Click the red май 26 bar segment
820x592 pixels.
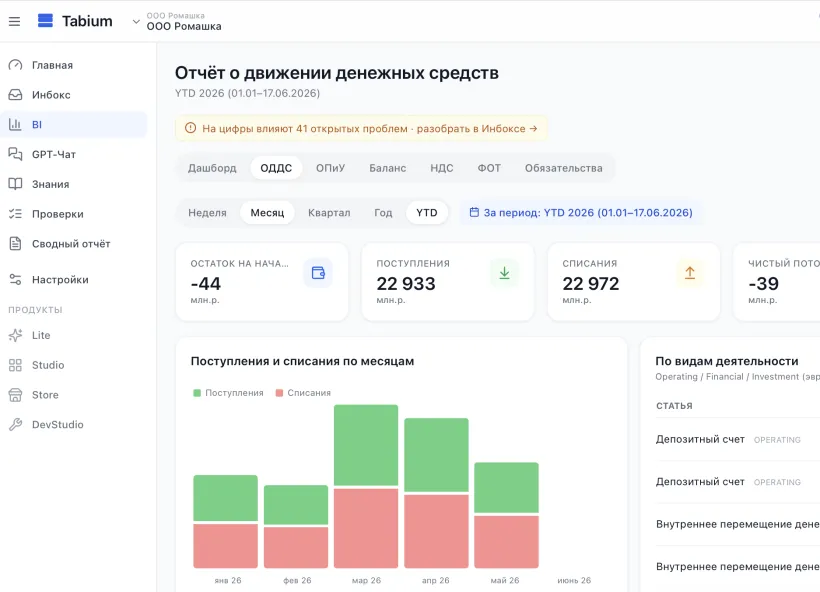506,542
